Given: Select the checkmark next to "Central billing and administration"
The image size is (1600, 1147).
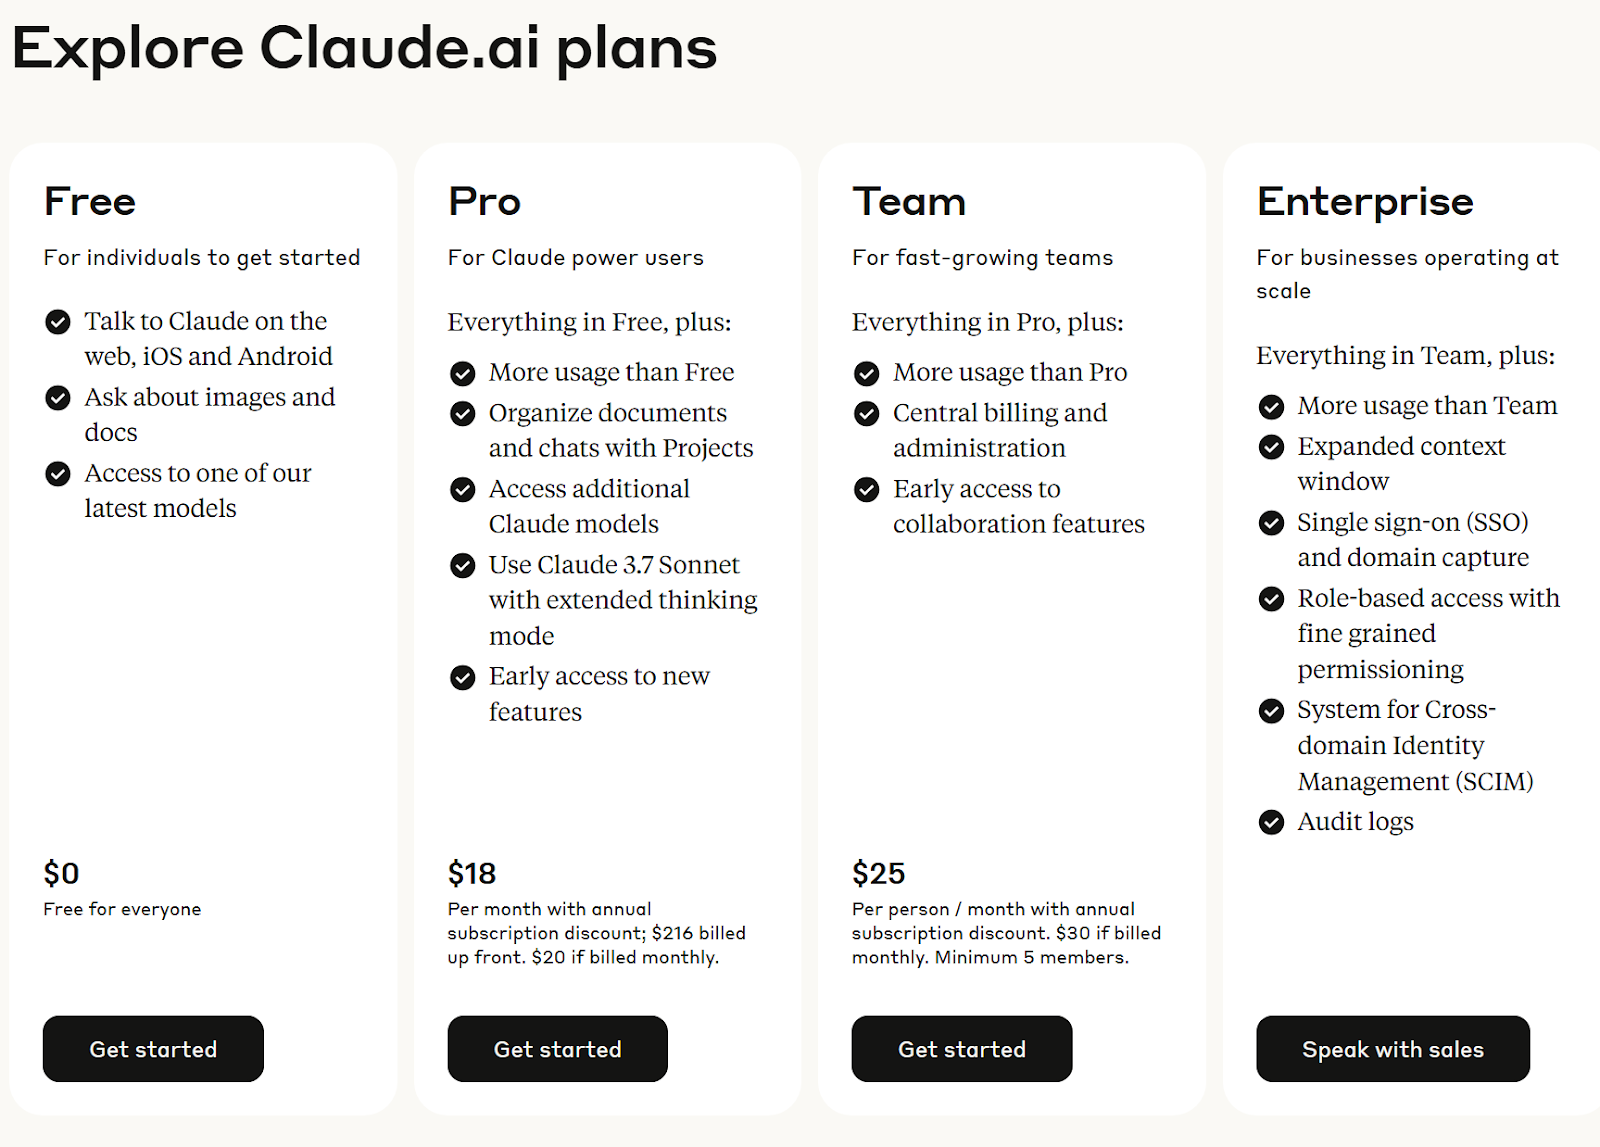Looking at the screenshot, I should tap(866, 414).
